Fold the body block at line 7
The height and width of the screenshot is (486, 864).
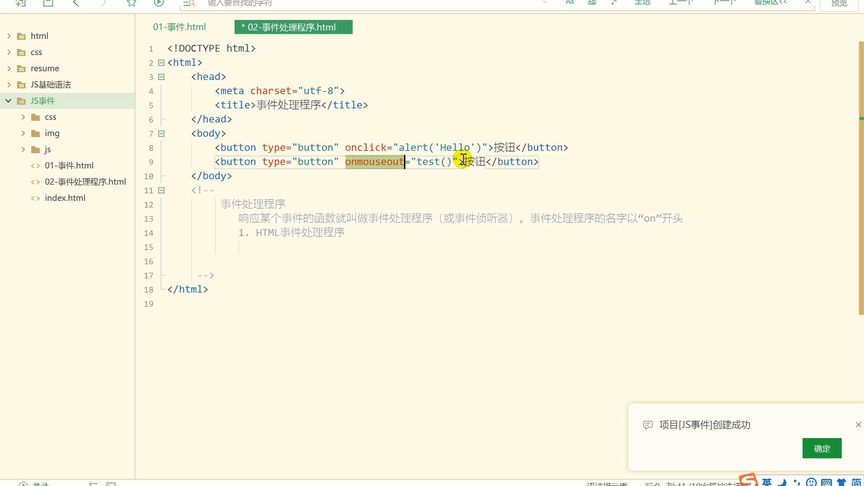[161, 133]
